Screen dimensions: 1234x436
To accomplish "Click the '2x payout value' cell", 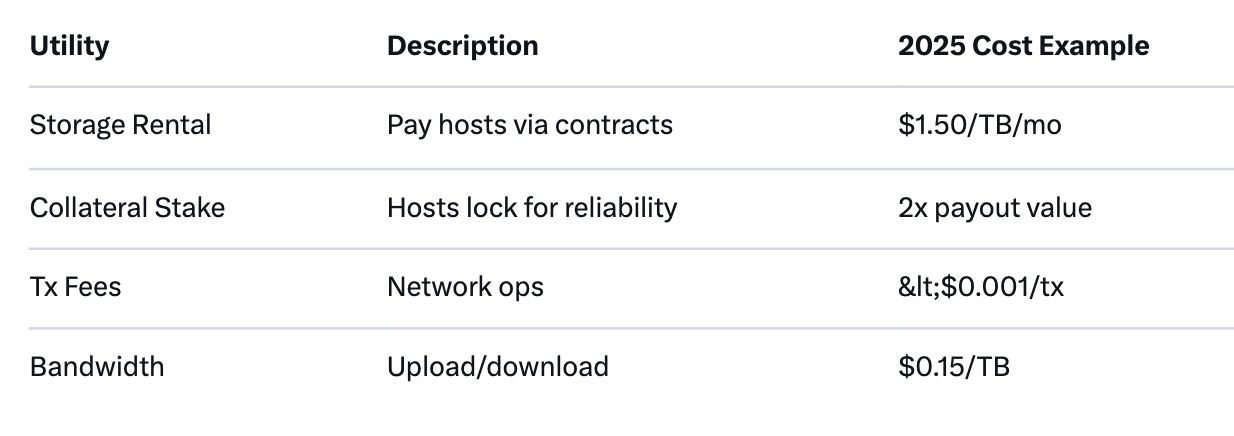I will click(x=994, y=207).
